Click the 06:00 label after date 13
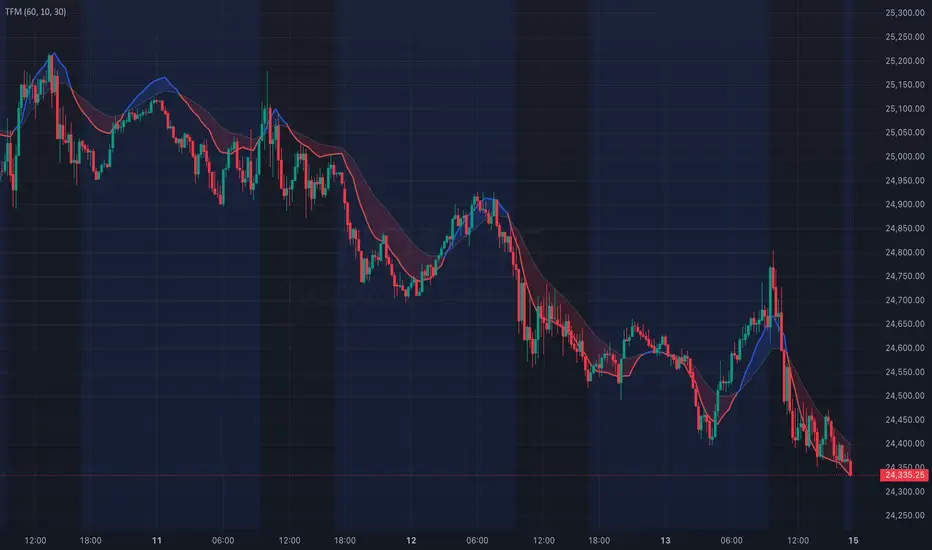 731,540
